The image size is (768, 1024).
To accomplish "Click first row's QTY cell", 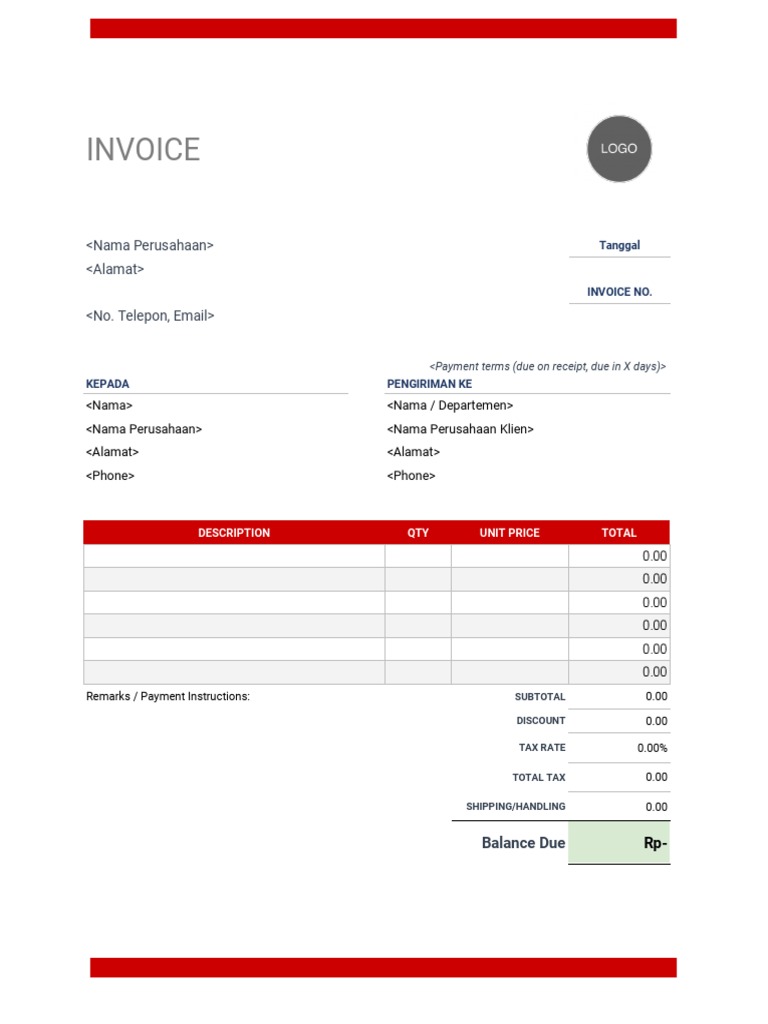I will click(418, 556).
